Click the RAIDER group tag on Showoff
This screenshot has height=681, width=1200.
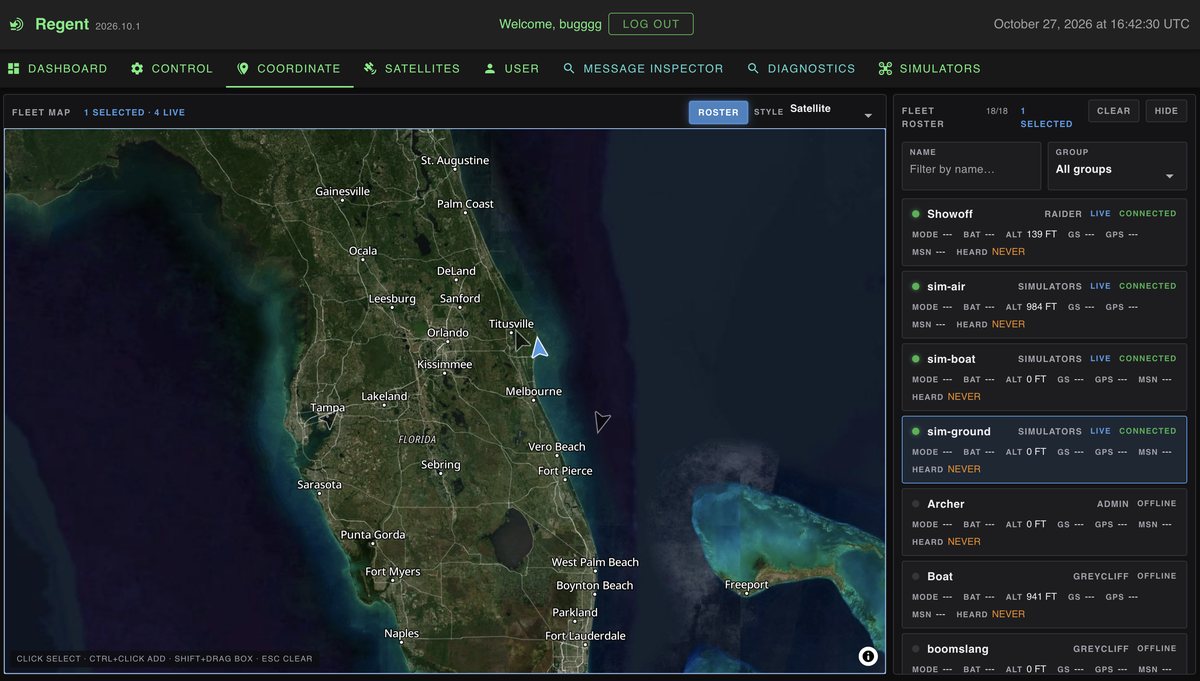(1063, 214)
